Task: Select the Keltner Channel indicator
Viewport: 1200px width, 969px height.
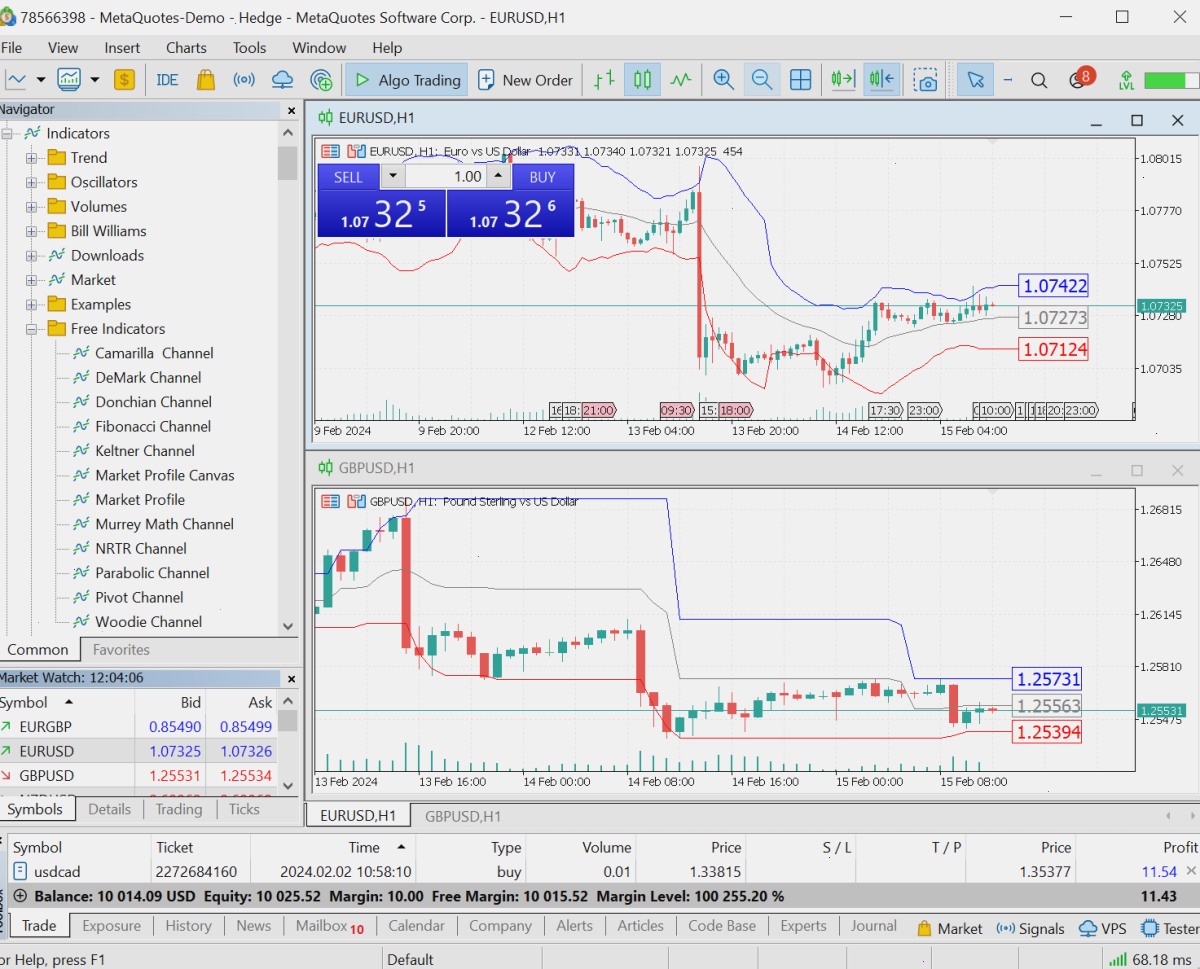Action: (145, 451)
